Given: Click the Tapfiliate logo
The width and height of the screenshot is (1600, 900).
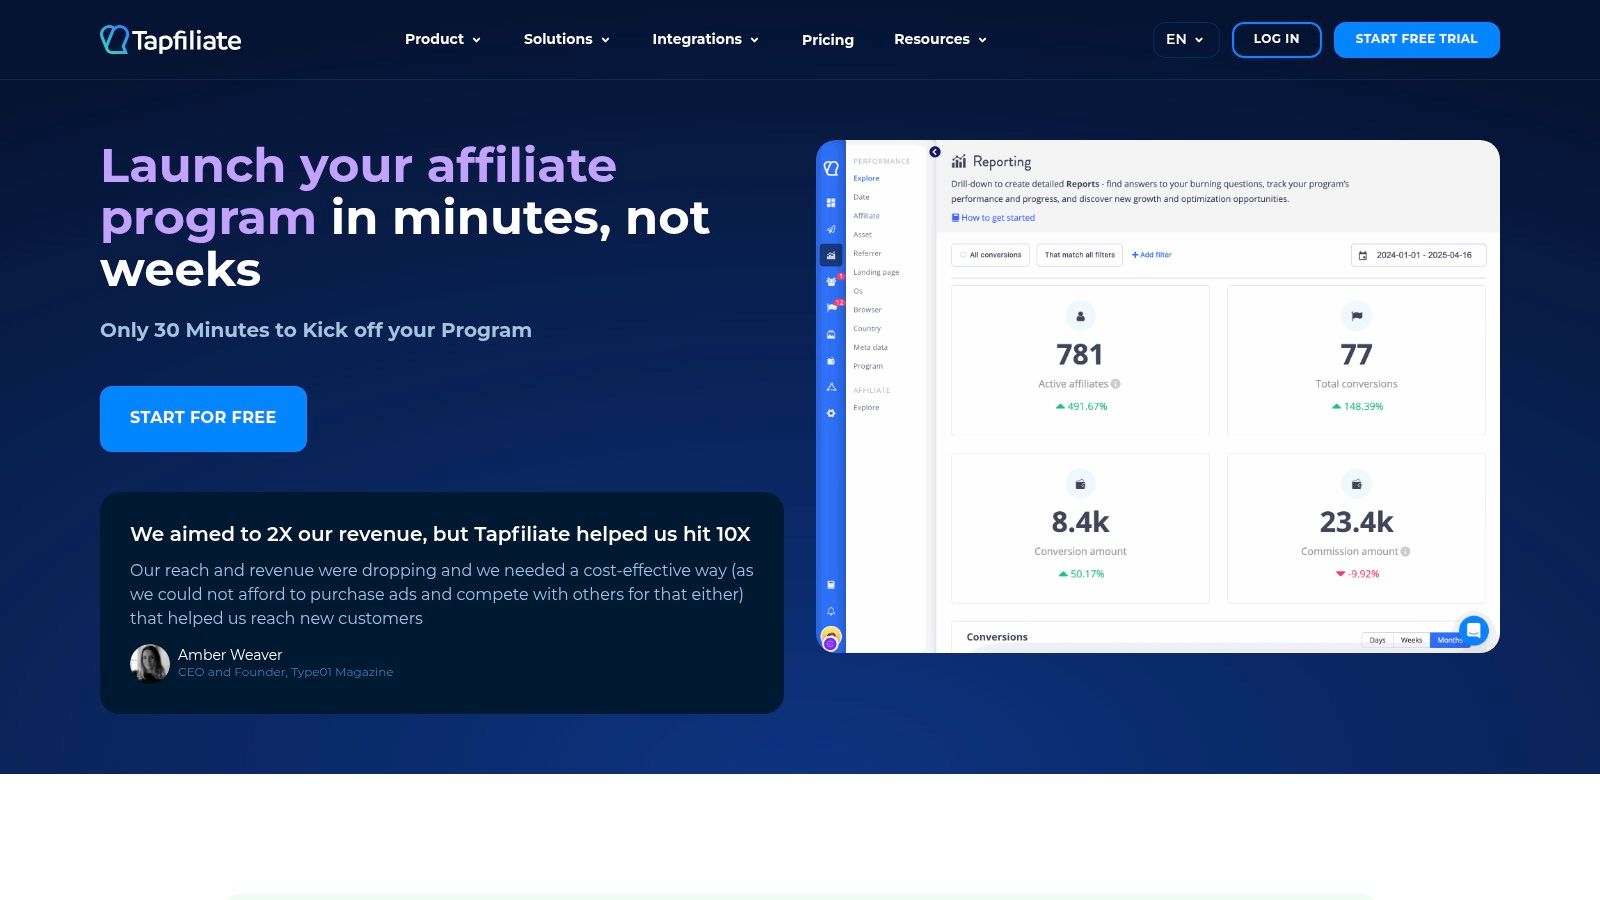Looking at the screenshot, I should 171,40.
